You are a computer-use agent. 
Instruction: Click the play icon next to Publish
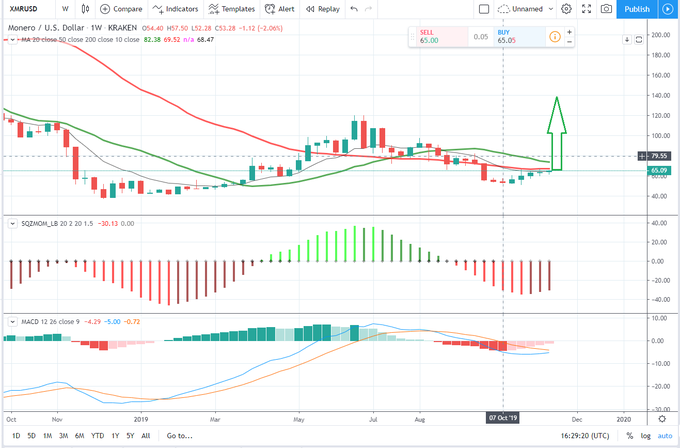667,9
